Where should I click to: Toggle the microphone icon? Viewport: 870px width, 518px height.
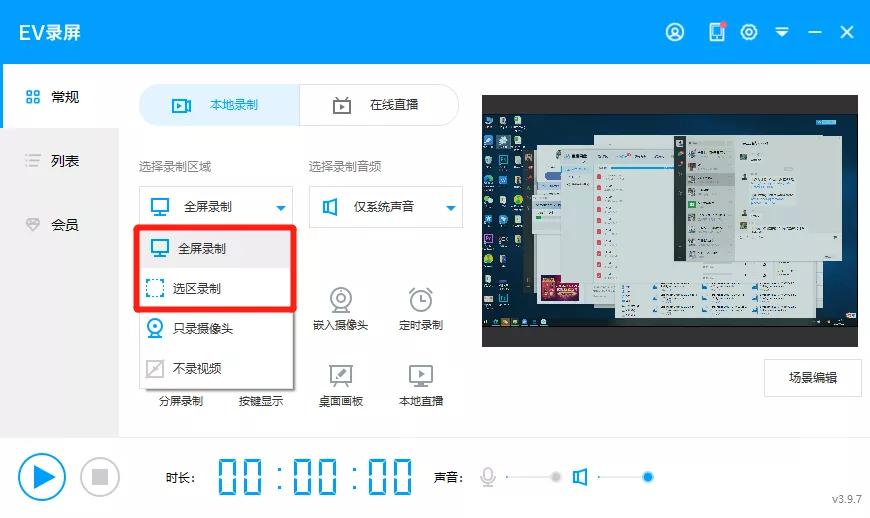488,477
